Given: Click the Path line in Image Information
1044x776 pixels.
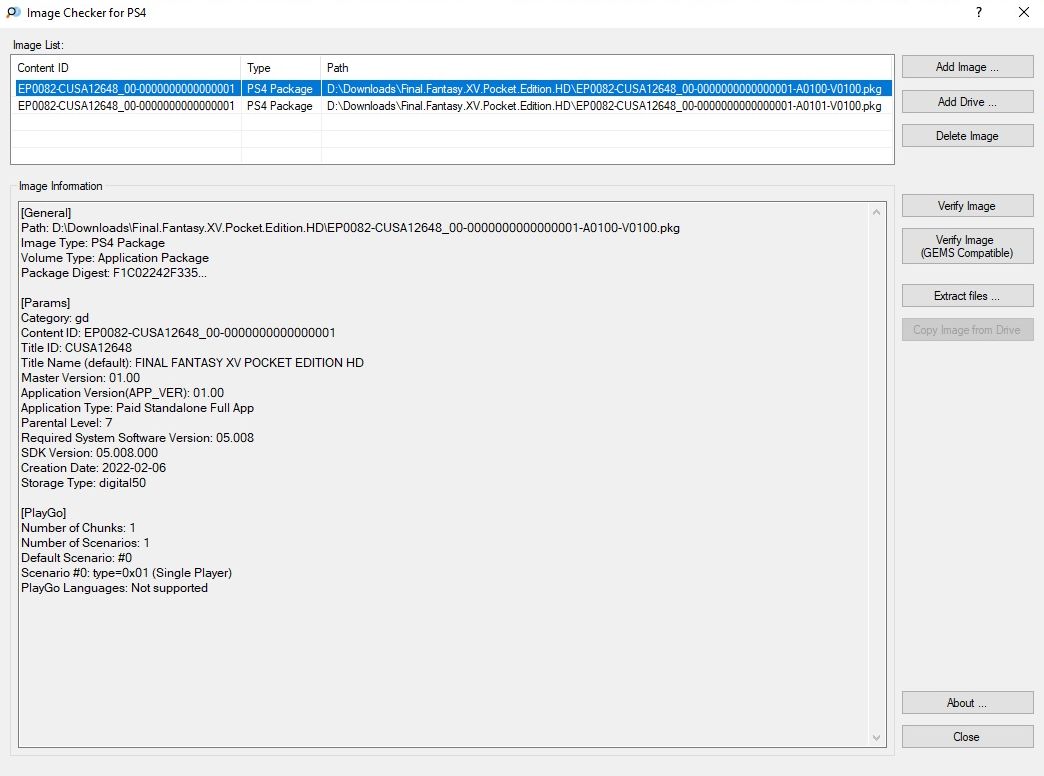Looking at the screenshot, I should pos(350,228).
